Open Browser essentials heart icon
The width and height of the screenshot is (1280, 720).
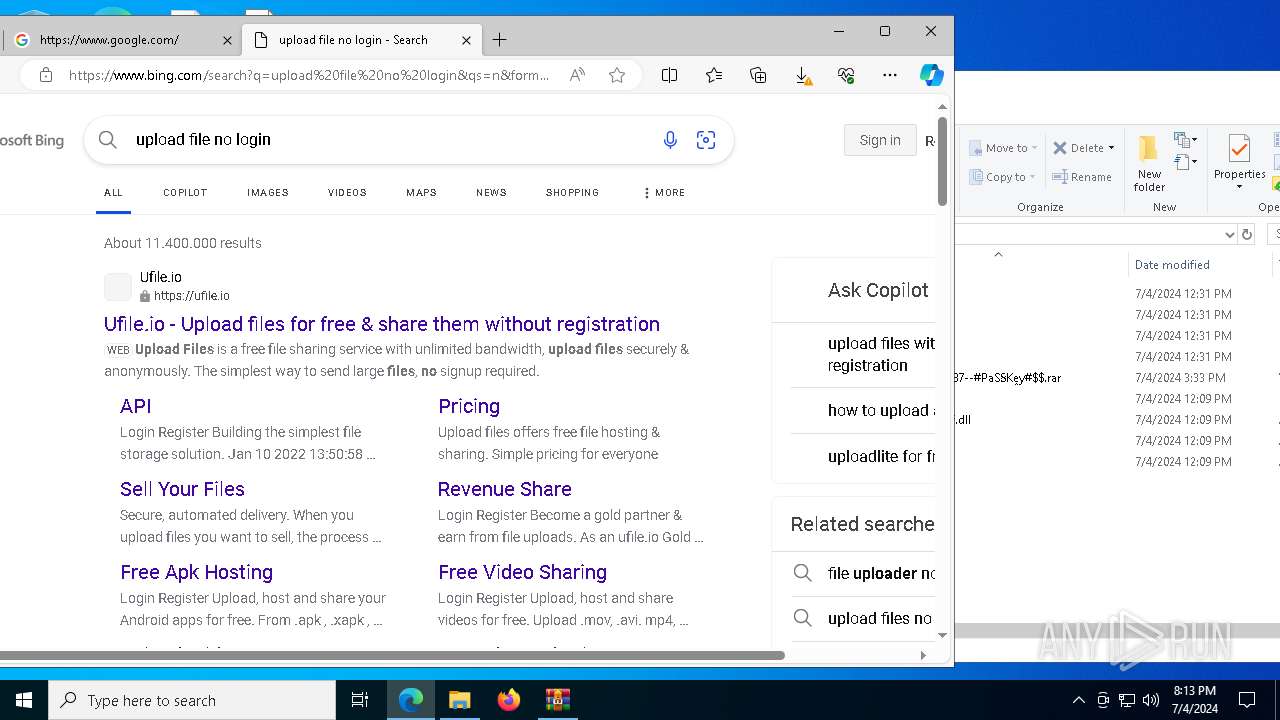click(x=846, y=75)
